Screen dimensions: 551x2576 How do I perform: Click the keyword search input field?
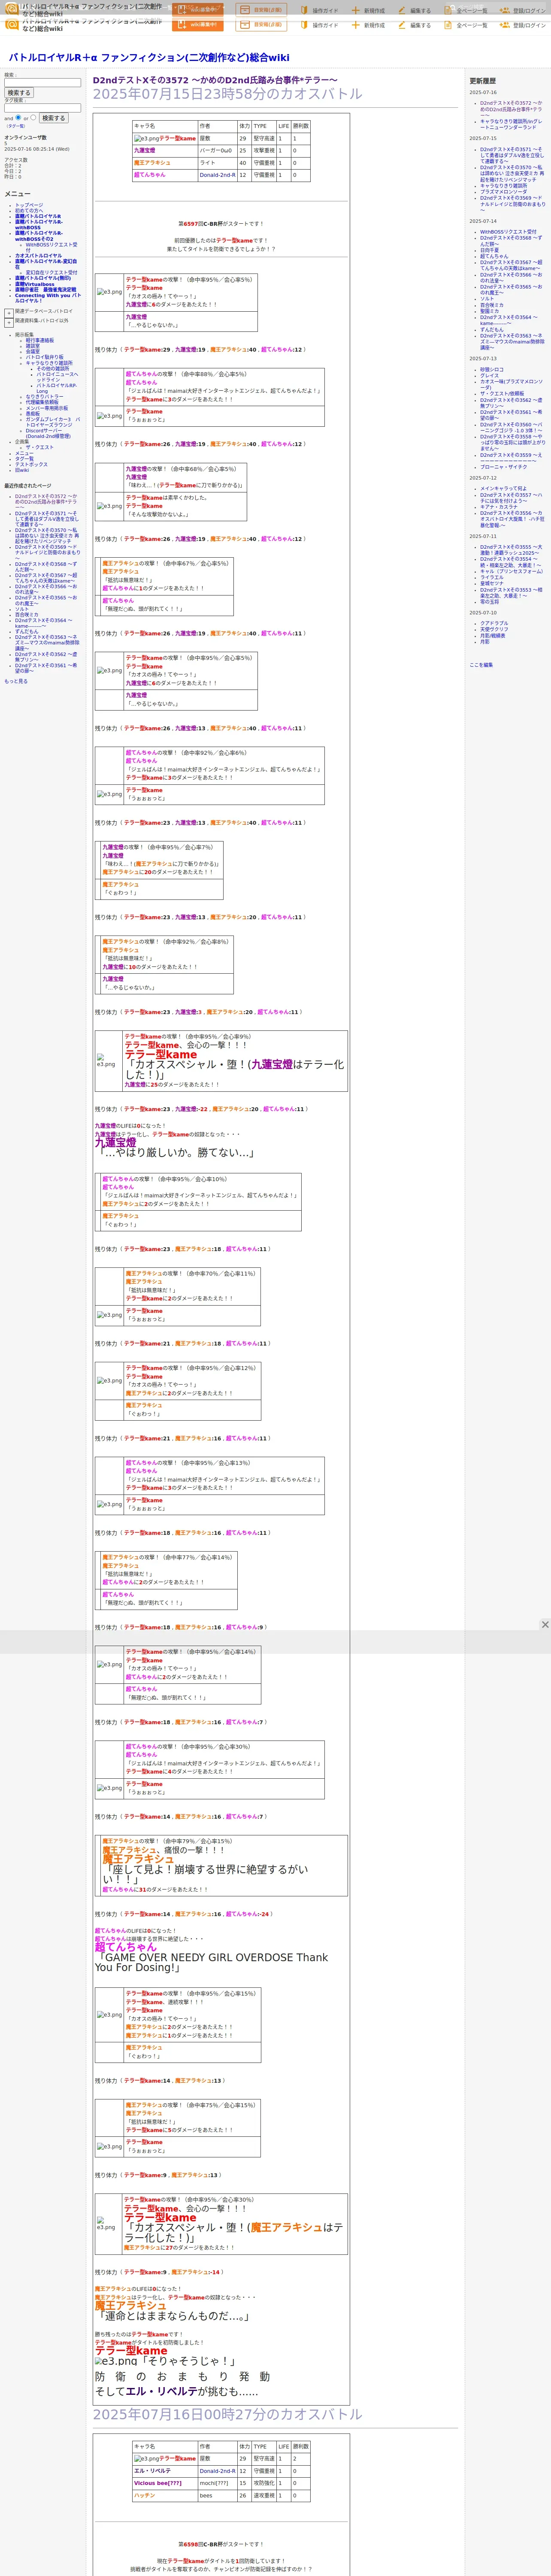click(x=42, y=83)
